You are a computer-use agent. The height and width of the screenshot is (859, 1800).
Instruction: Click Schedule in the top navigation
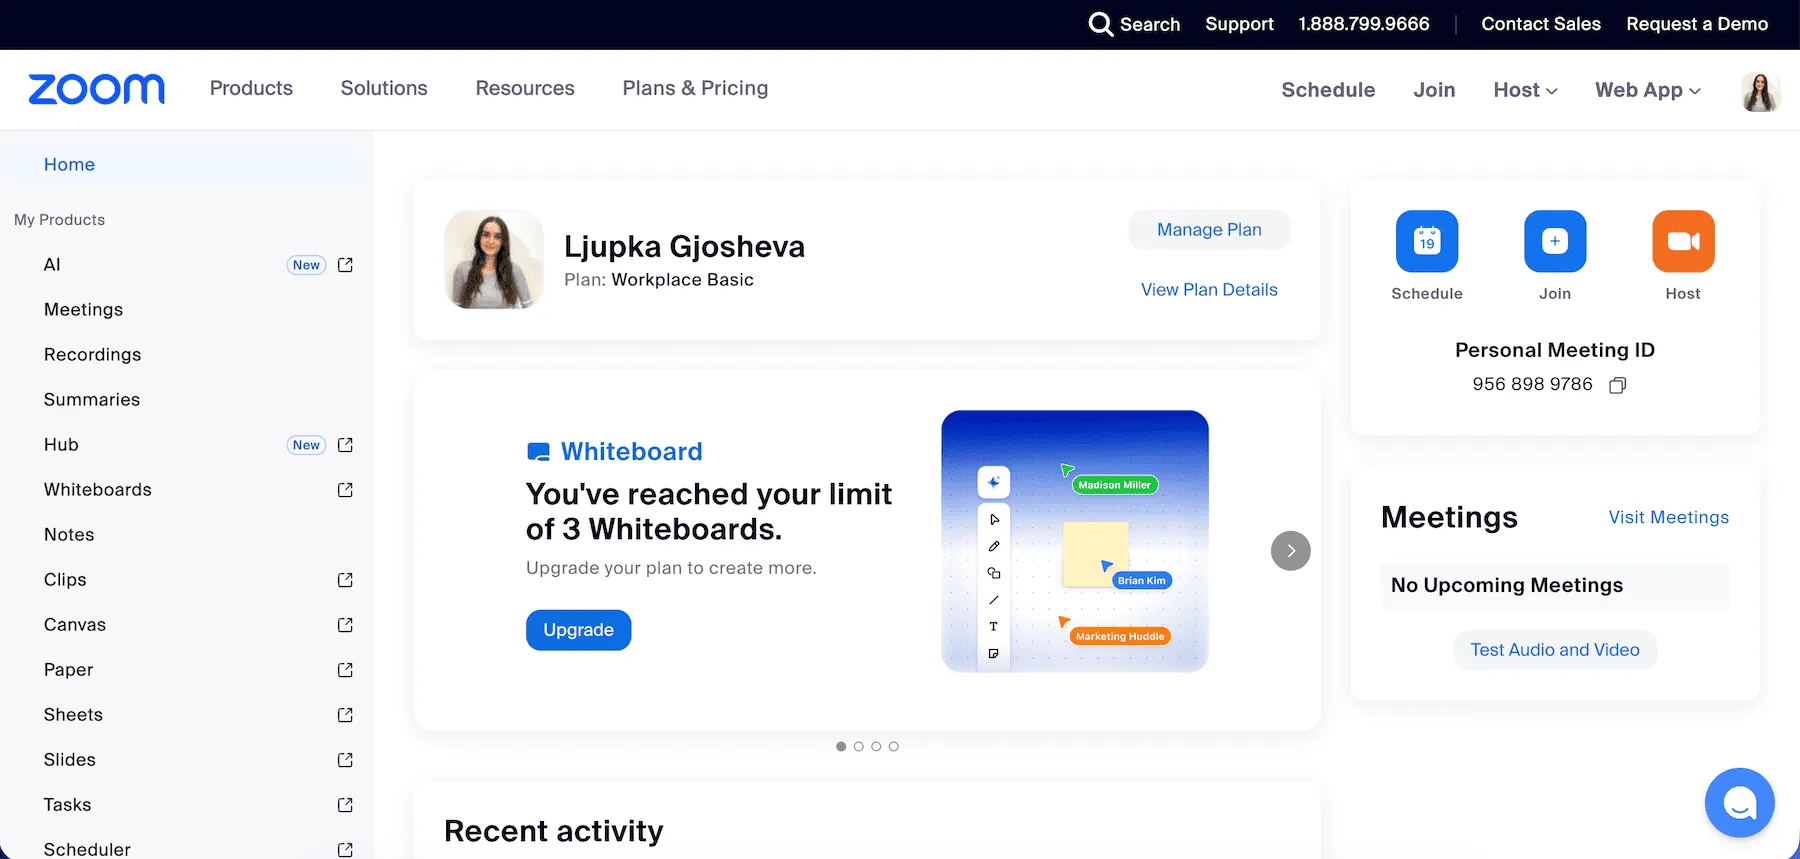coord(1328,90)
